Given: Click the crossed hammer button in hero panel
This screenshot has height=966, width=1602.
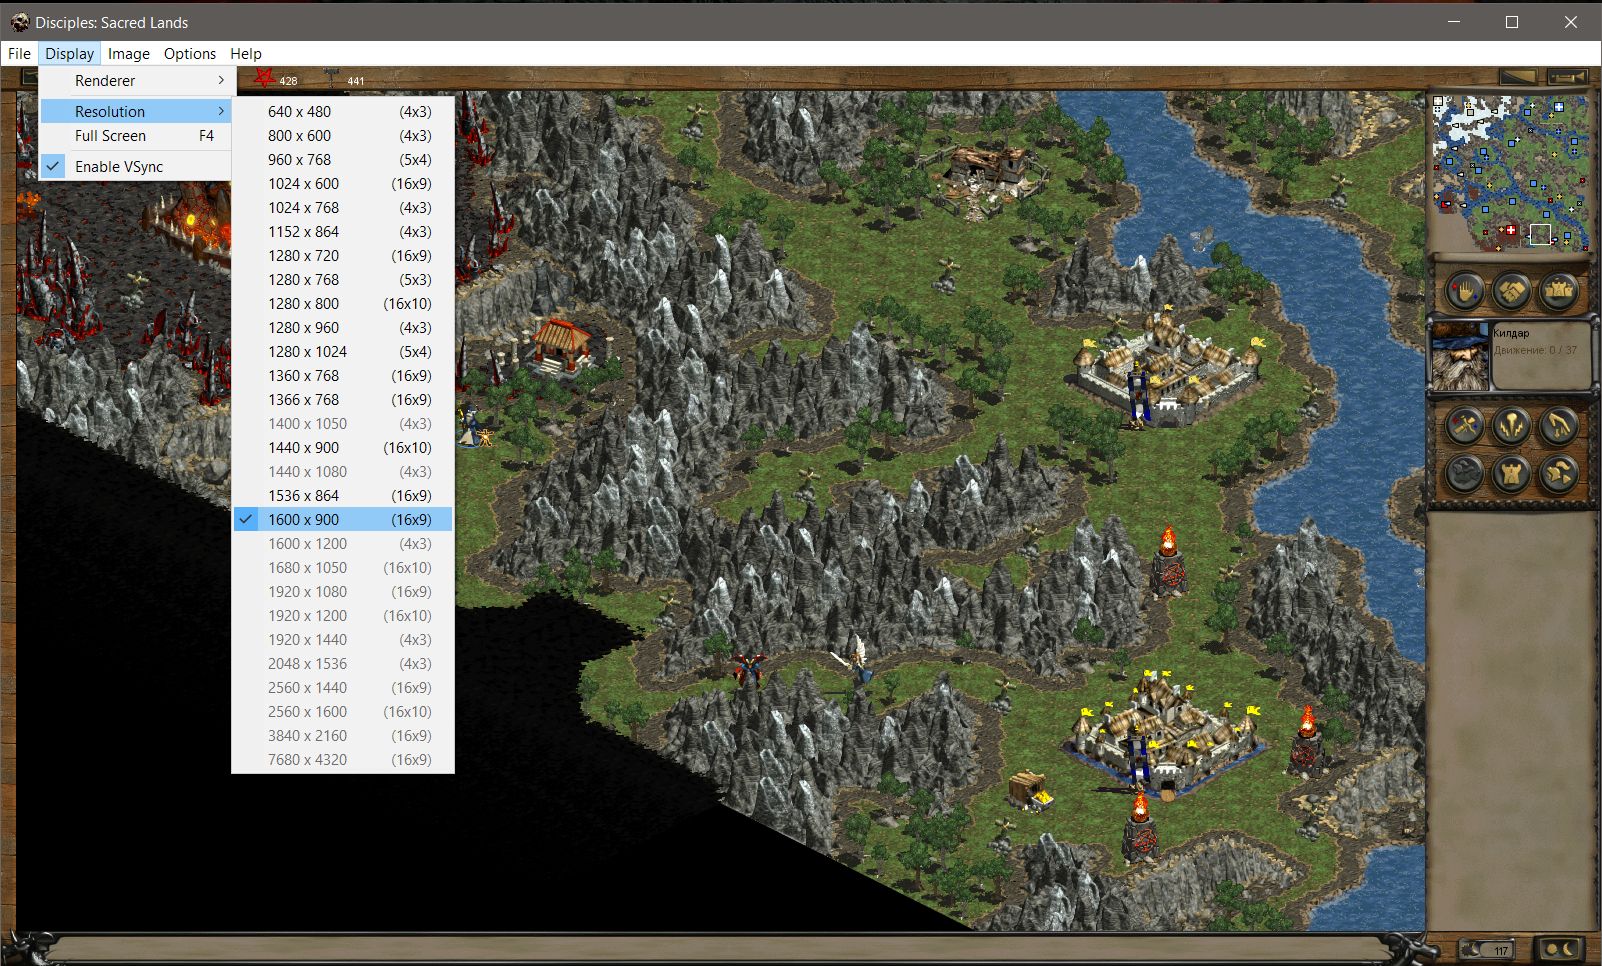Looking at the screenshot, I should click(1465, 426).
